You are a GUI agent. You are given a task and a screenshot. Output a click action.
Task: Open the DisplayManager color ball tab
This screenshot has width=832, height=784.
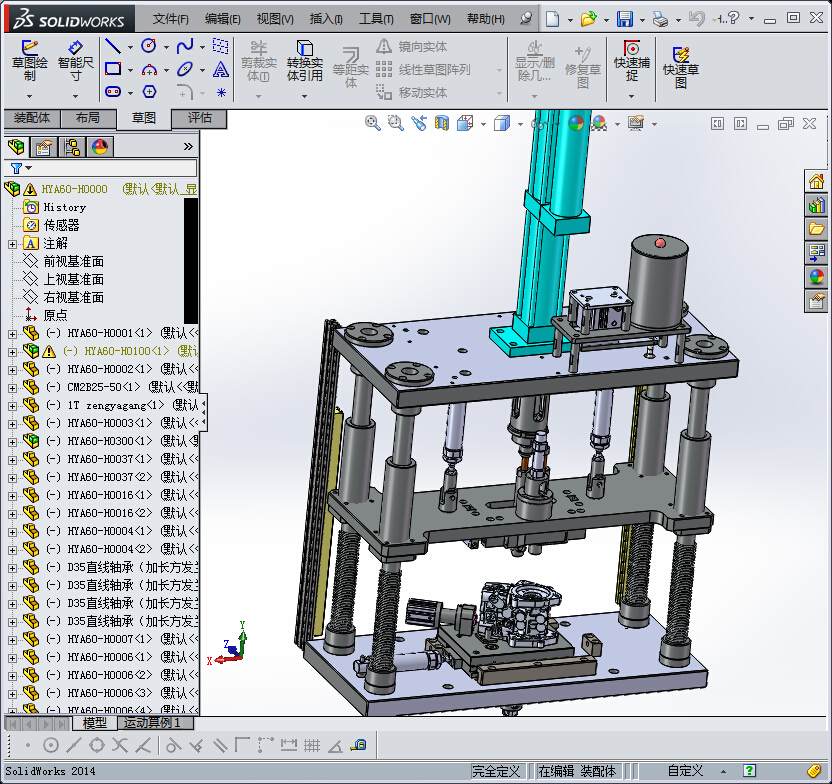point(100,147)
